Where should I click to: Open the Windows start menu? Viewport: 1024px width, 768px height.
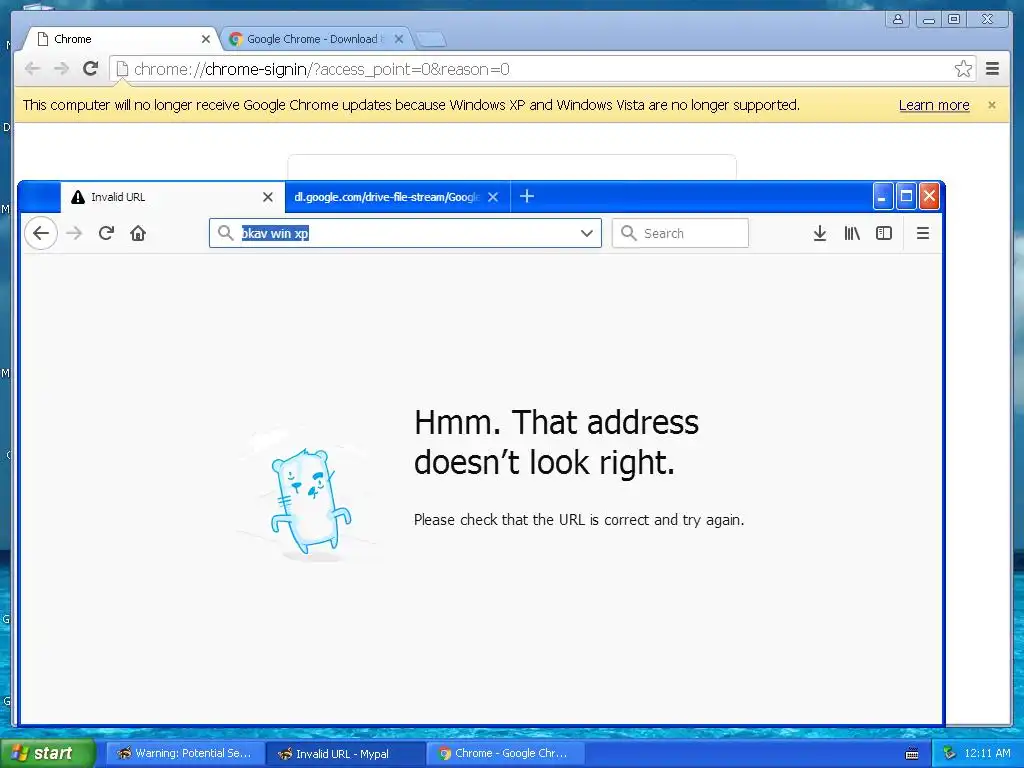[48, 753]
